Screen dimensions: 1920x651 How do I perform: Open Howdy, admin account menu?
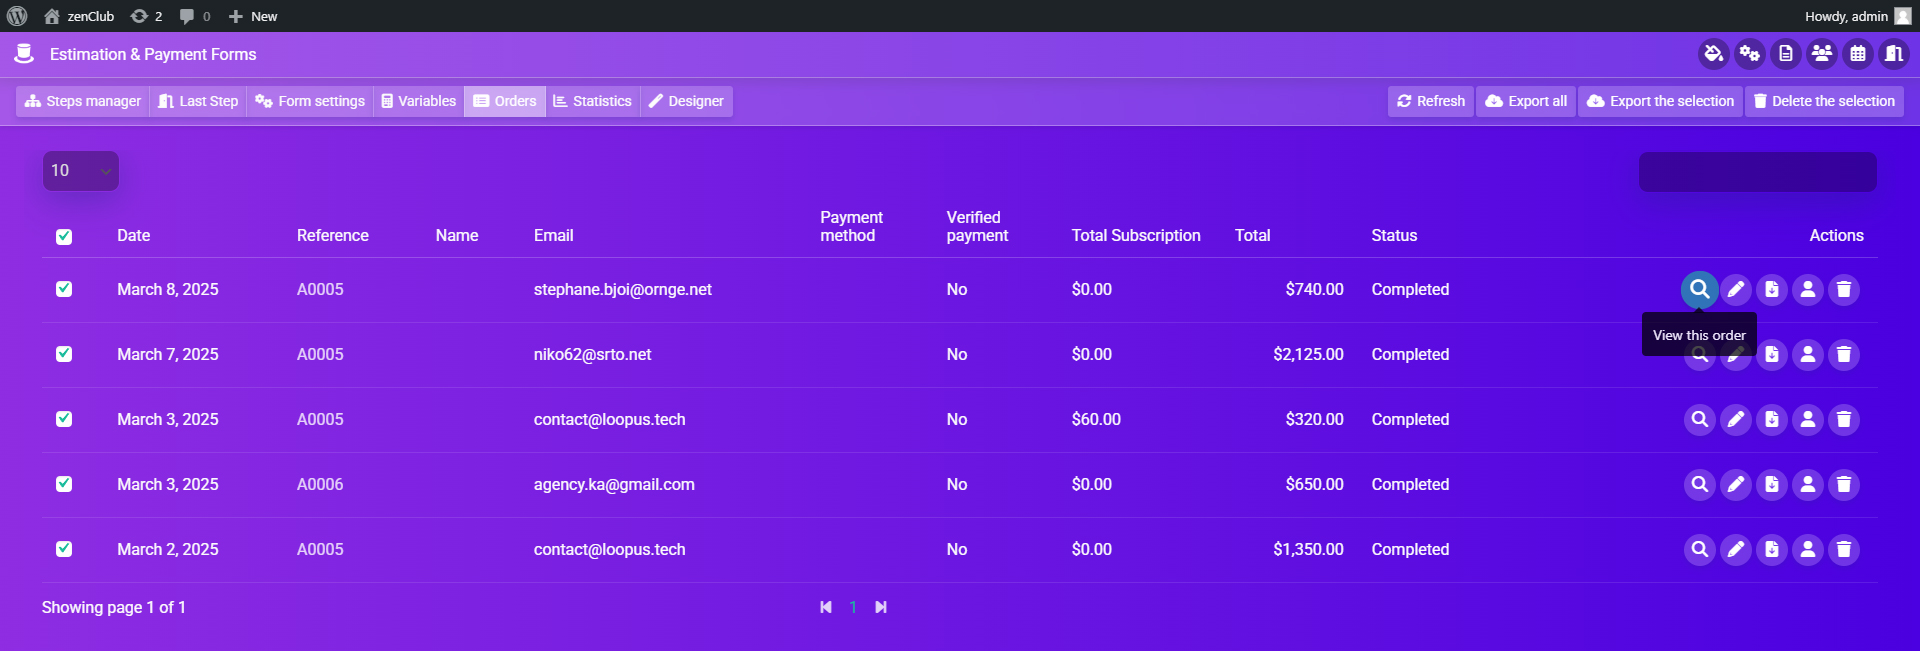(x=1857, y=16)
